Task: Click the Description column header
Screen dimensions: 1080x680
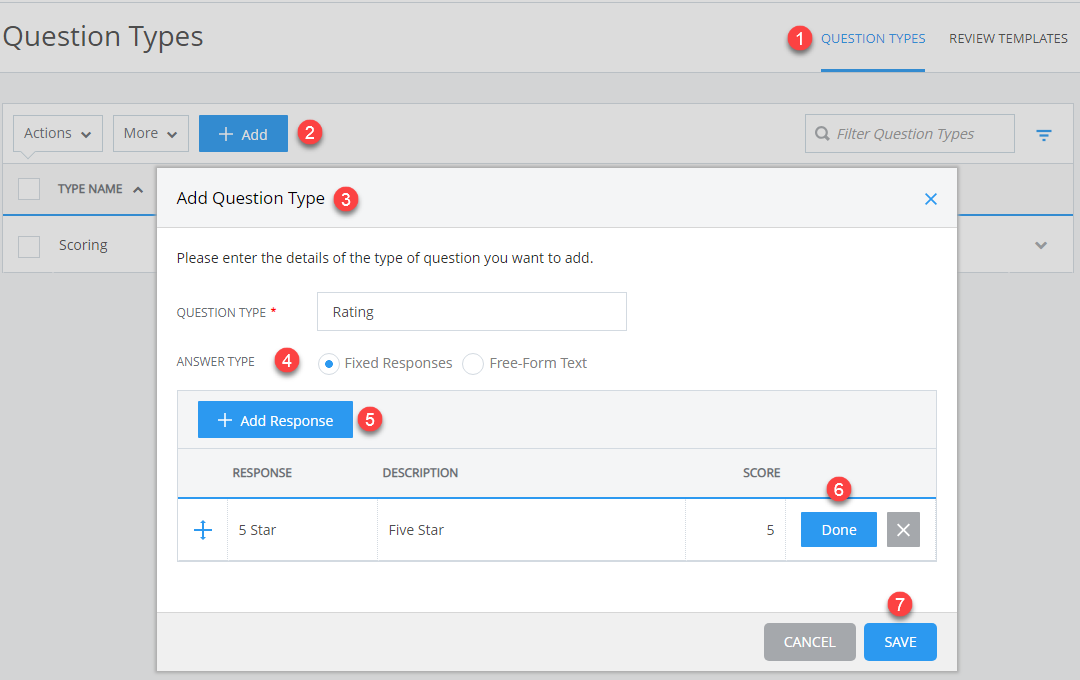Action: (420, 473)
